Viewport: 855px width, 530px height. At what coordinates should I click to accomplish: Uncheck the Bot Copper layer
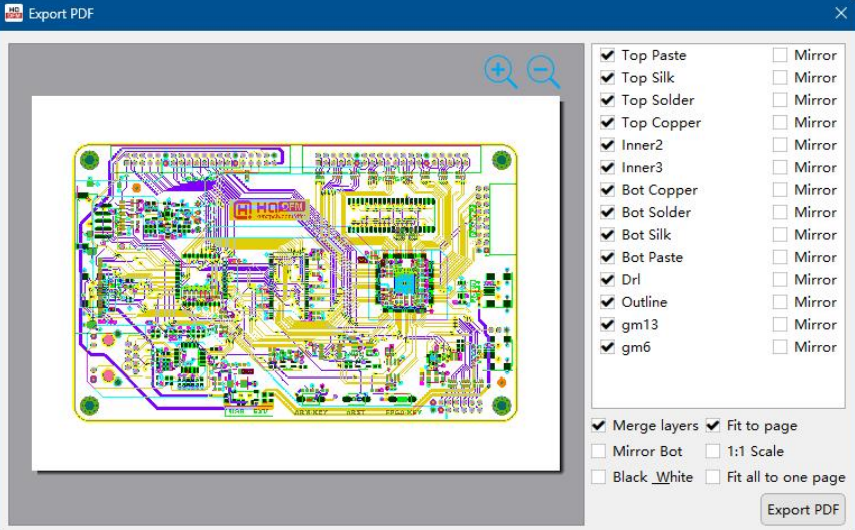pyautogui.click(x=607, y=190)
